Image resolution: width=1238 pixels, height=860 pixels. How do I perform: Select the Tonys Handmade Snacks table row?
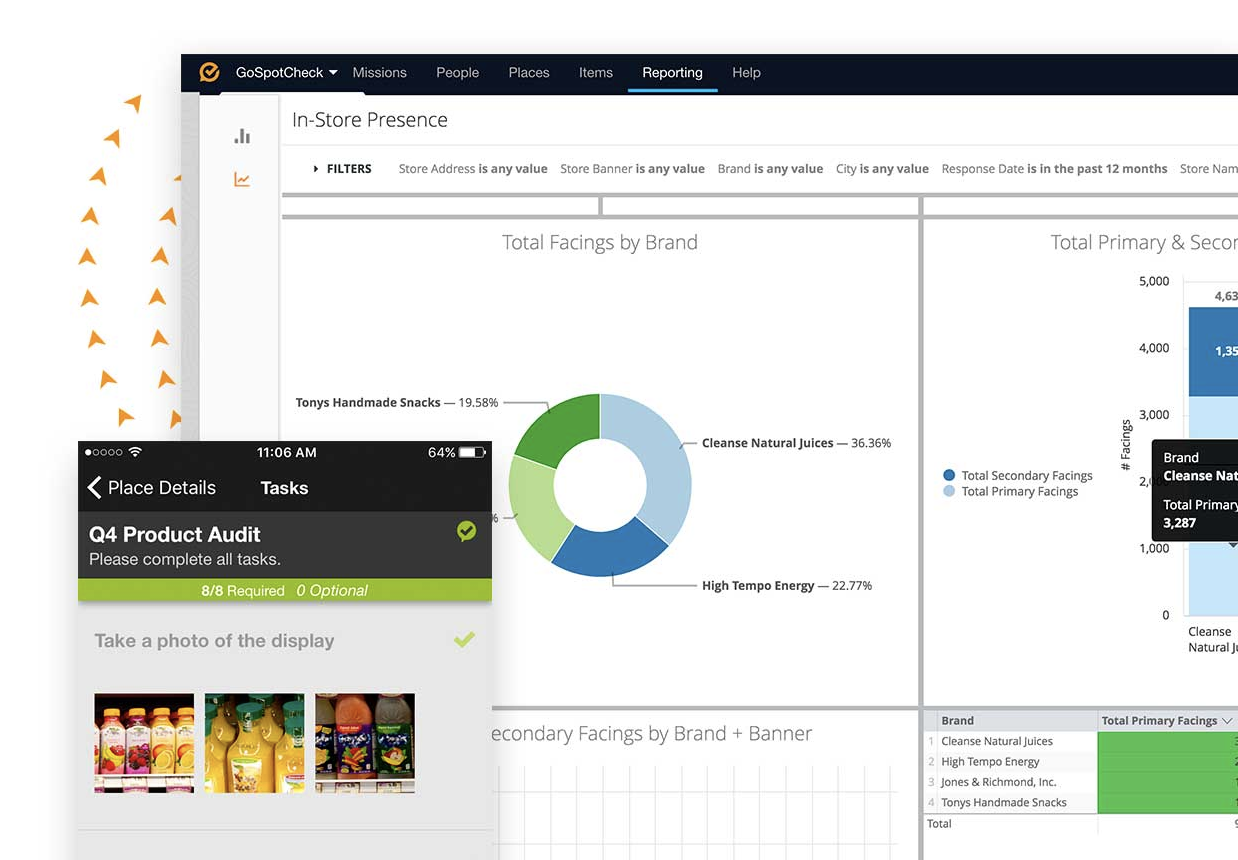click(1081, 802)
